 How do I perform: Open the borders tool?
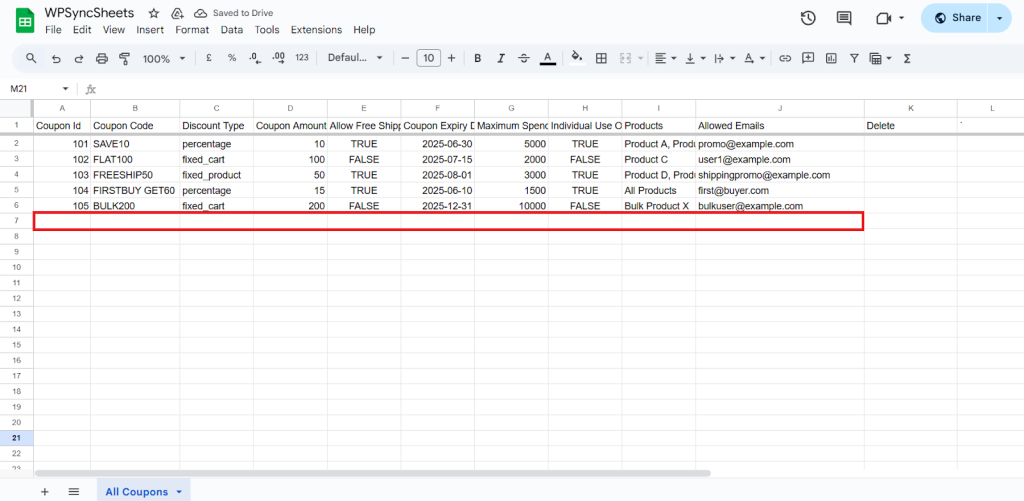tap(601, 58)
